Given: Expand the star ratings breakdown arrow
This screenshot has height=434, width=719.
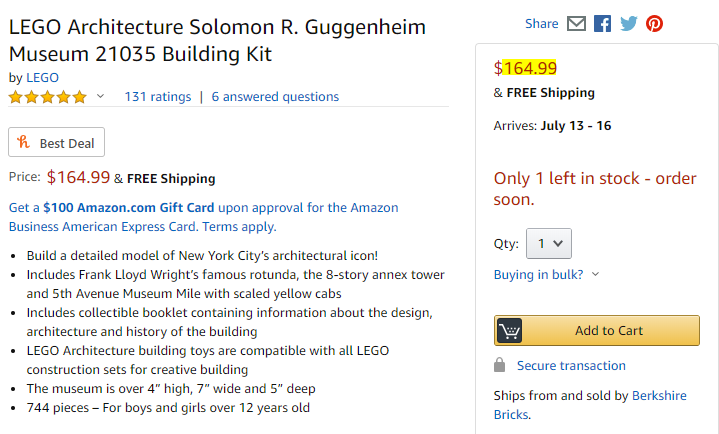Looking at the screenshot, I should click(x=100, y=97).
